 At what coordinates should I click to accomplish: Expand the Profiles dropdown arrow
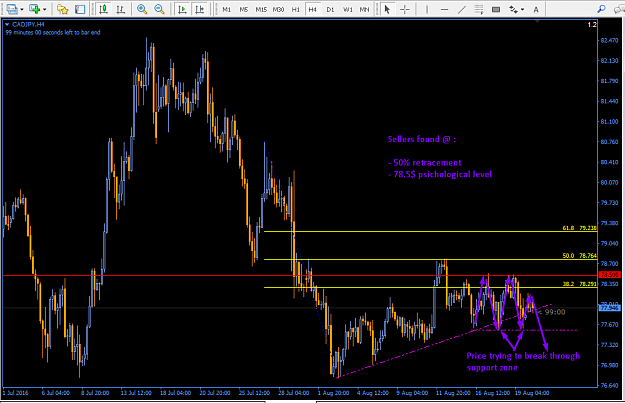point(22,9)
